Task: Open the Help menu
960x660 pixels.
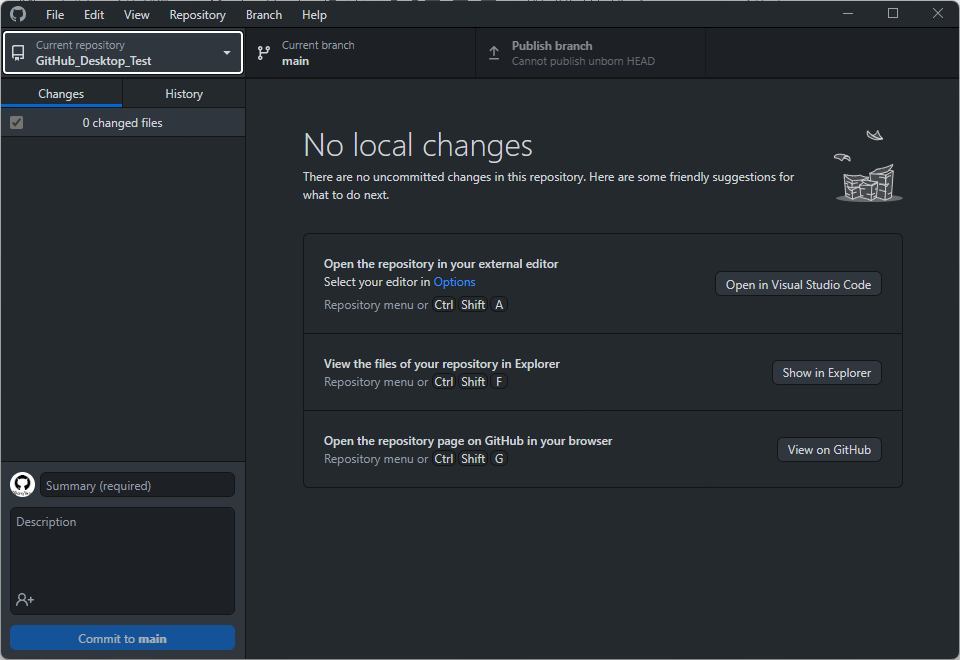Action: point(314,14)
